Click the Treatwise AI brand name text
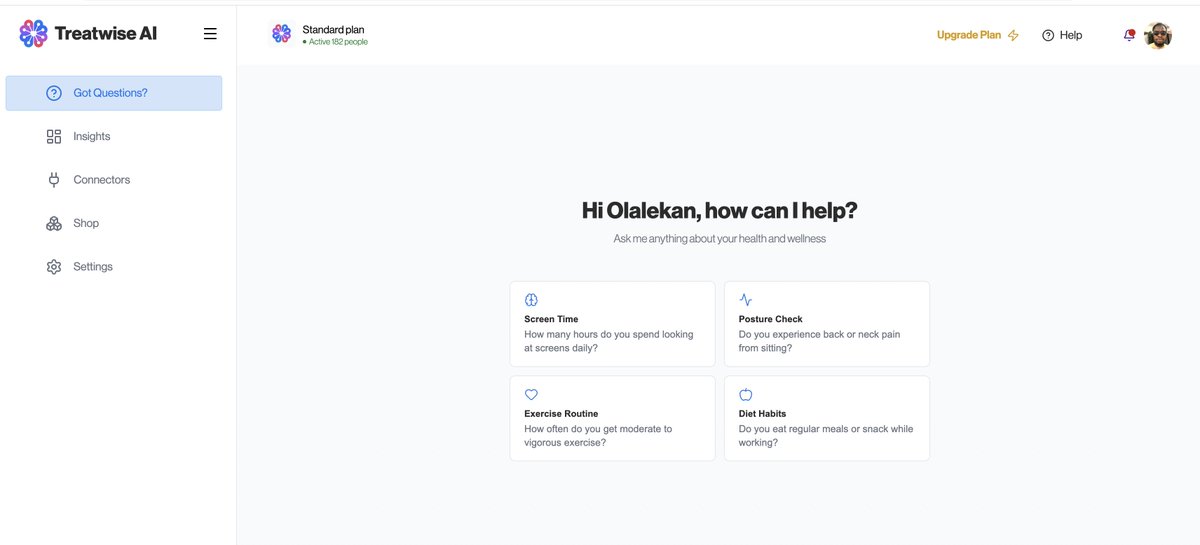Viewport: 1200px width, 545px height. (x=106, y=34)
